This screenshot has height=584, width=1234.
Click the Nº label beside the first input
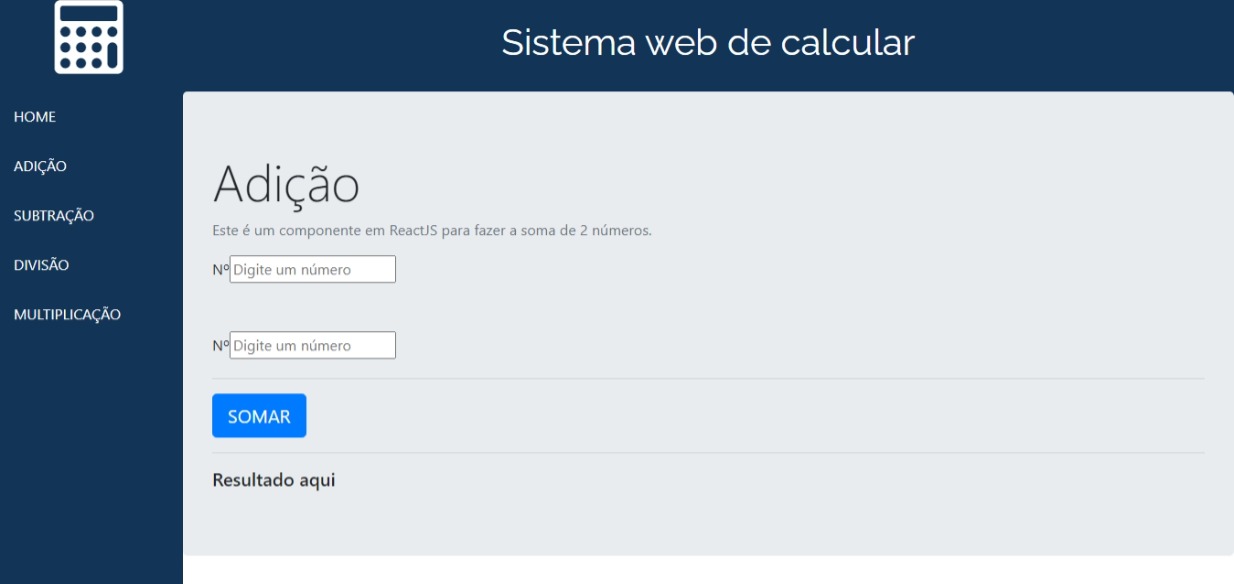coord(219,268)
